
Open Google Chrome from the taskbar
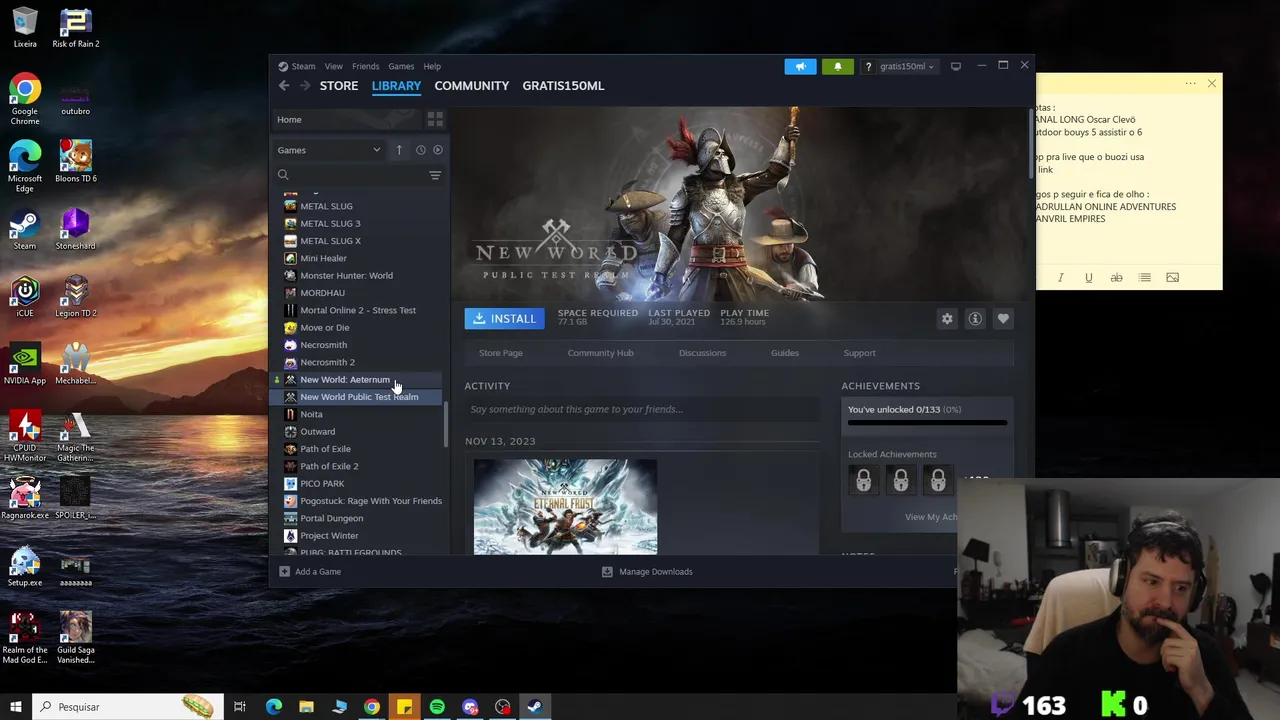pyautogui.click(x=372, y=707)
